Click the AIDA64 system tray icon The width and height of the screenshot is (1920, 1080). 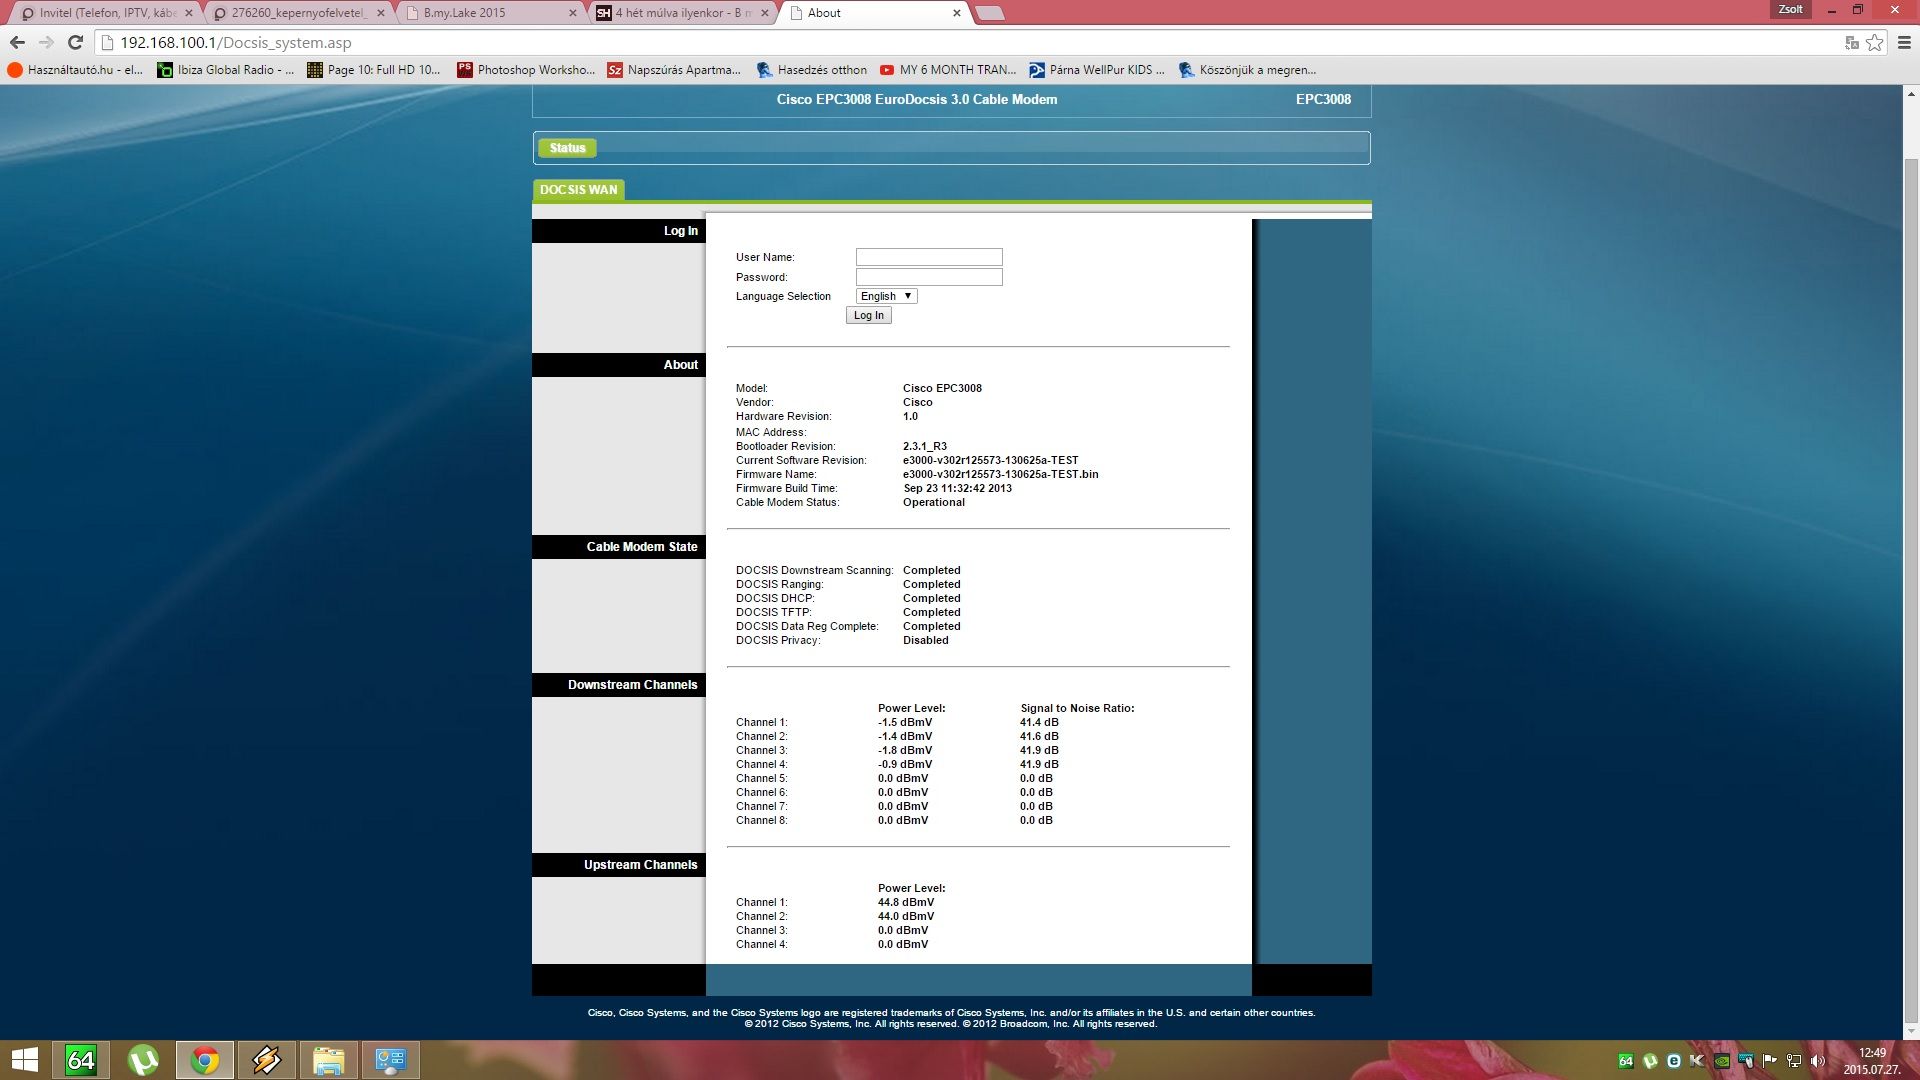coord(1626,1061)
